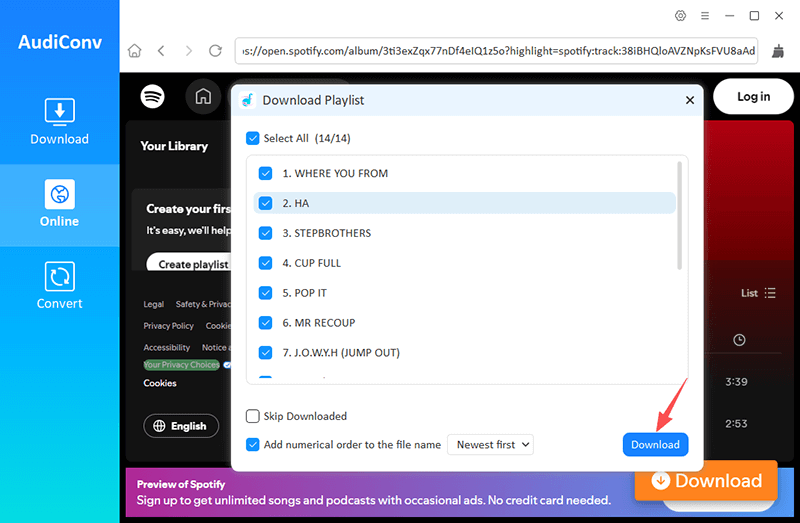Uncheck track 4 CUP FULL
This screenshot has height=523, width=800.
(265, 263)
